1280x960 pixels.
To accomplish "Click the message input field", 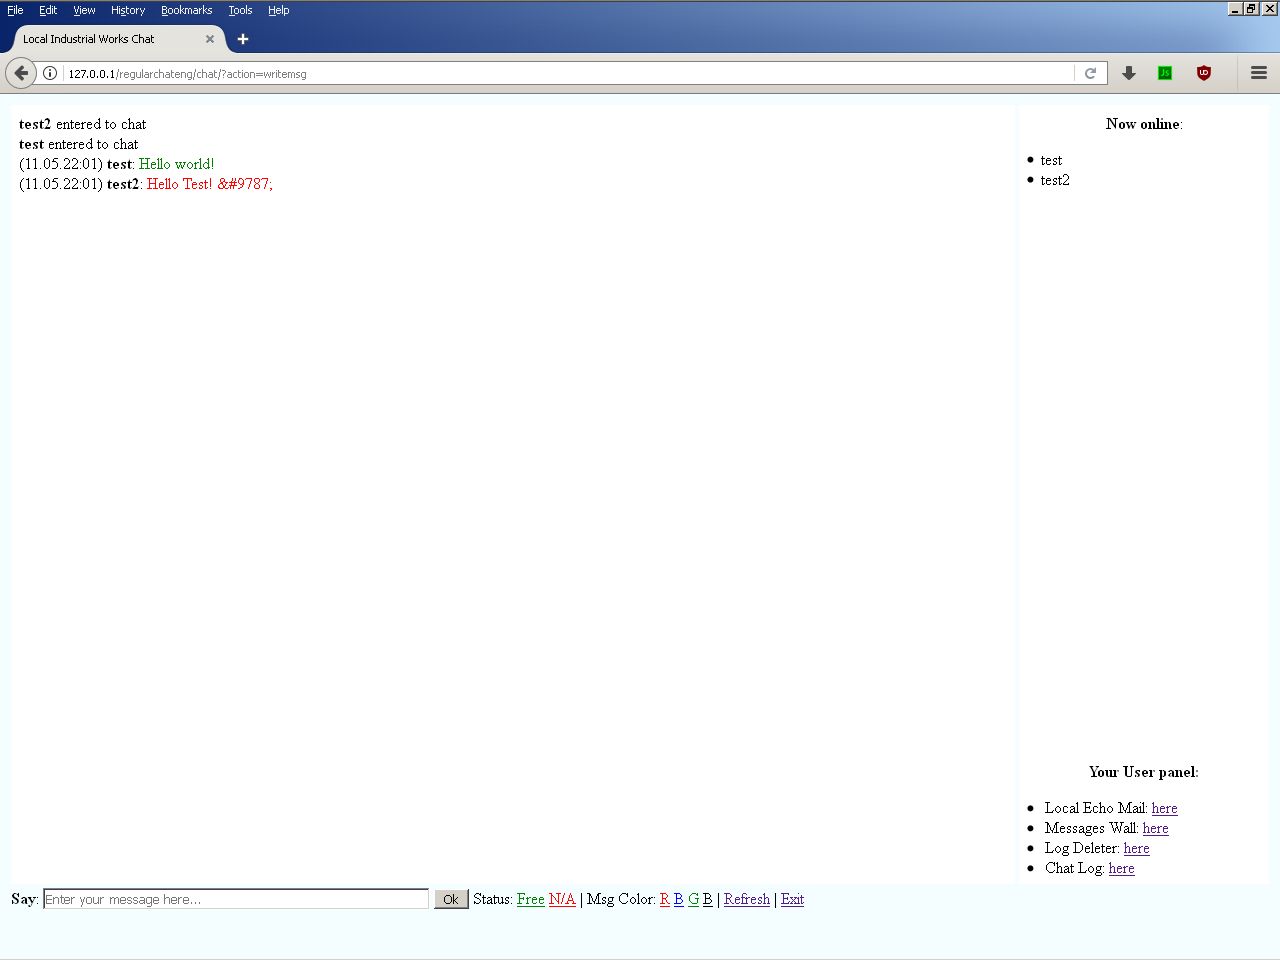I will click(236, 899).
